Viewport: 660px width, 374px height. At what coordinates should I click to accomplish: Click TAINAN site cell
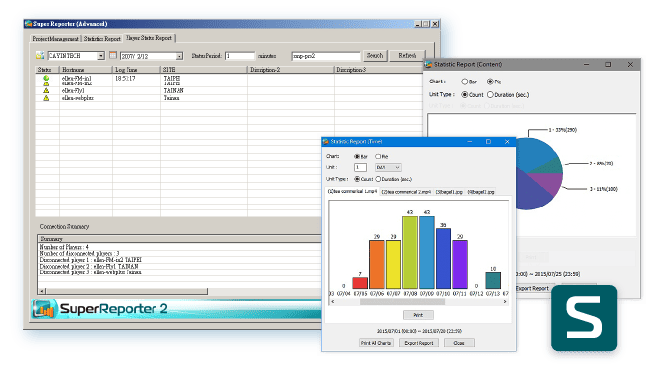pos(173,90)
